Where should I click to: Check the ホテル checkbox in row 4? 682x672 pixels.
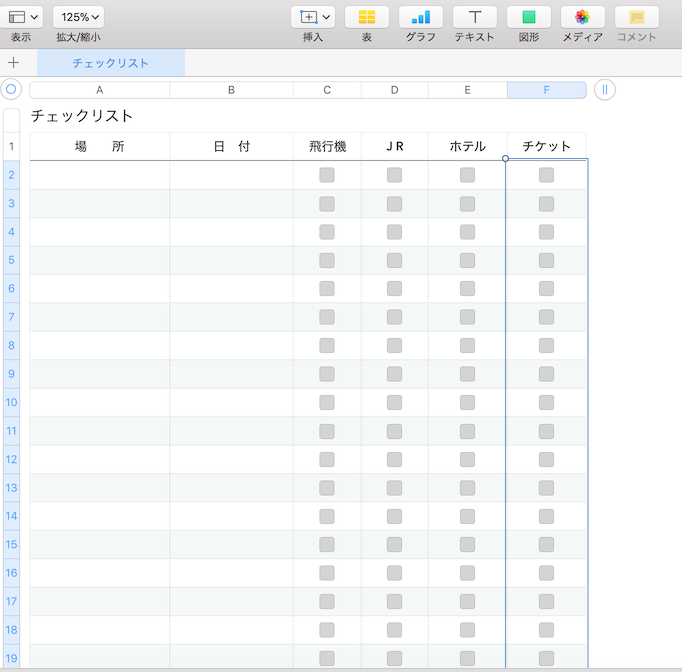click(x=468, y=232)
